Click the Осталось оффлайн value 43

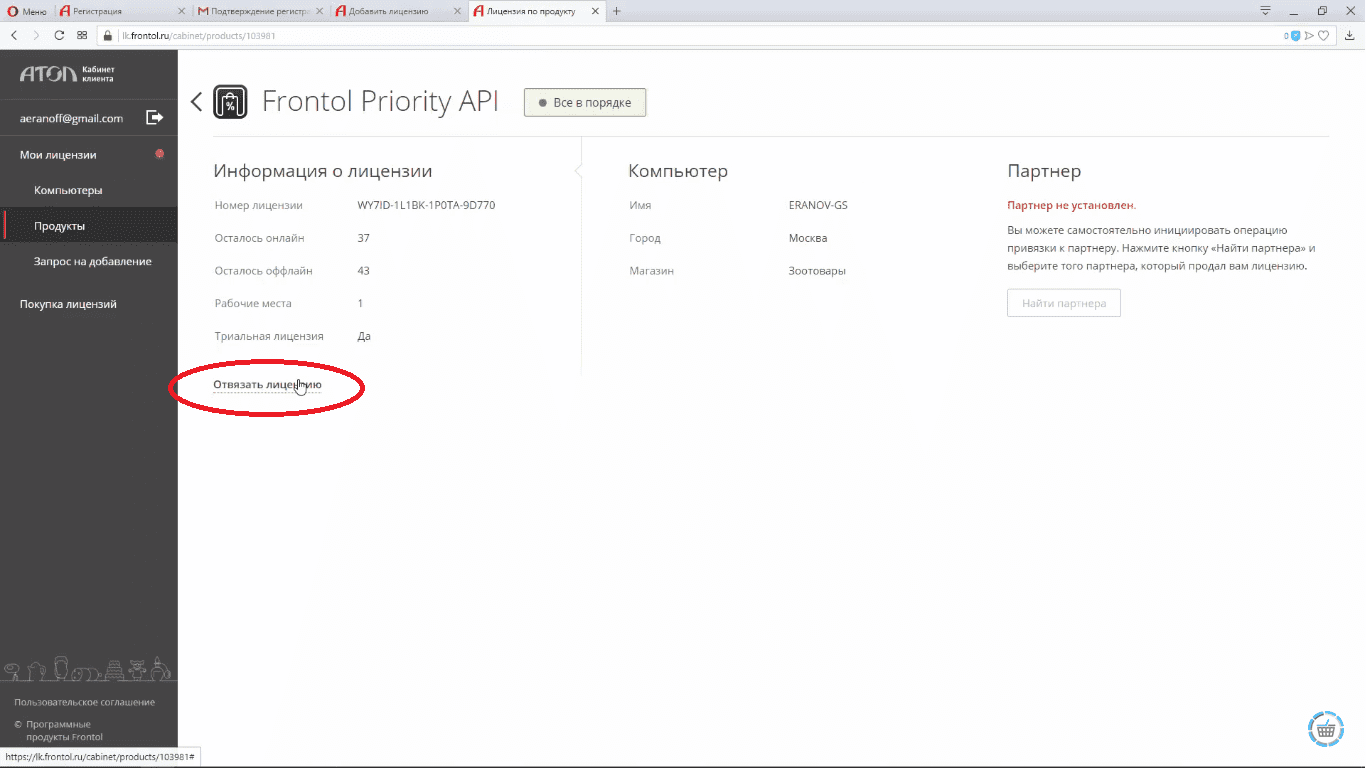[363, 271]
